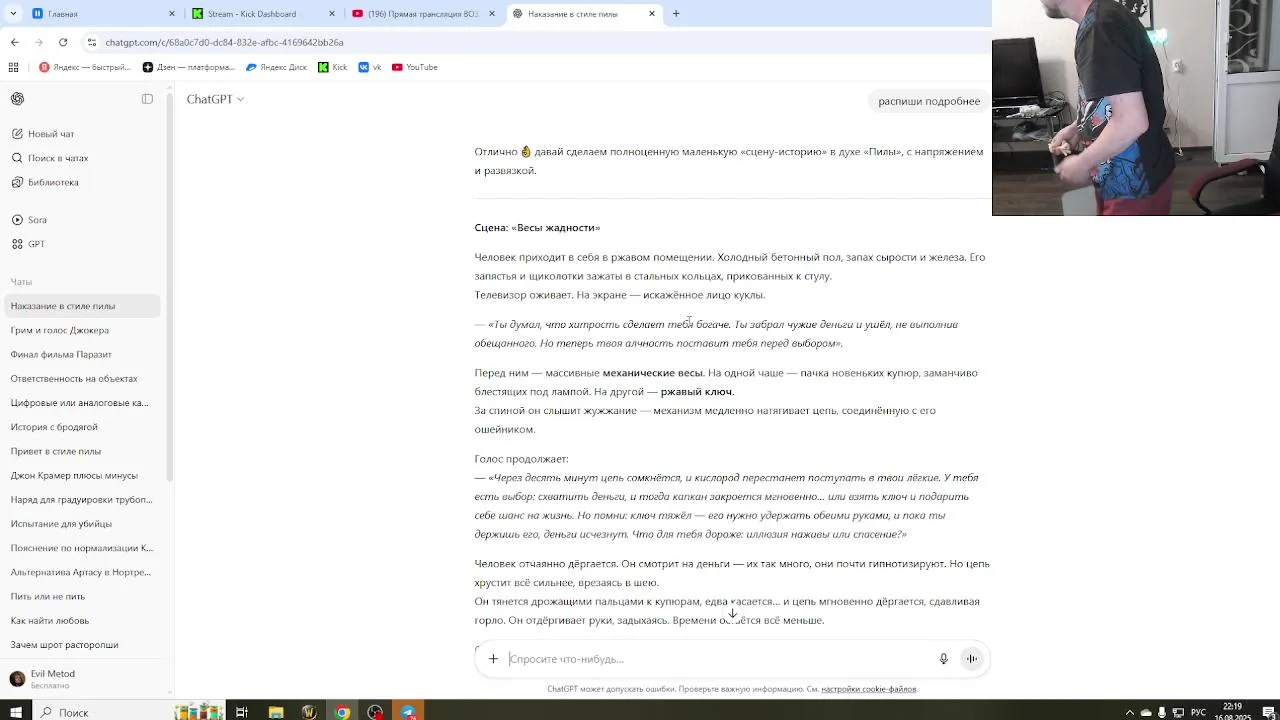
Task: Open the Evil Metod account menu
Action: (82, 679)
